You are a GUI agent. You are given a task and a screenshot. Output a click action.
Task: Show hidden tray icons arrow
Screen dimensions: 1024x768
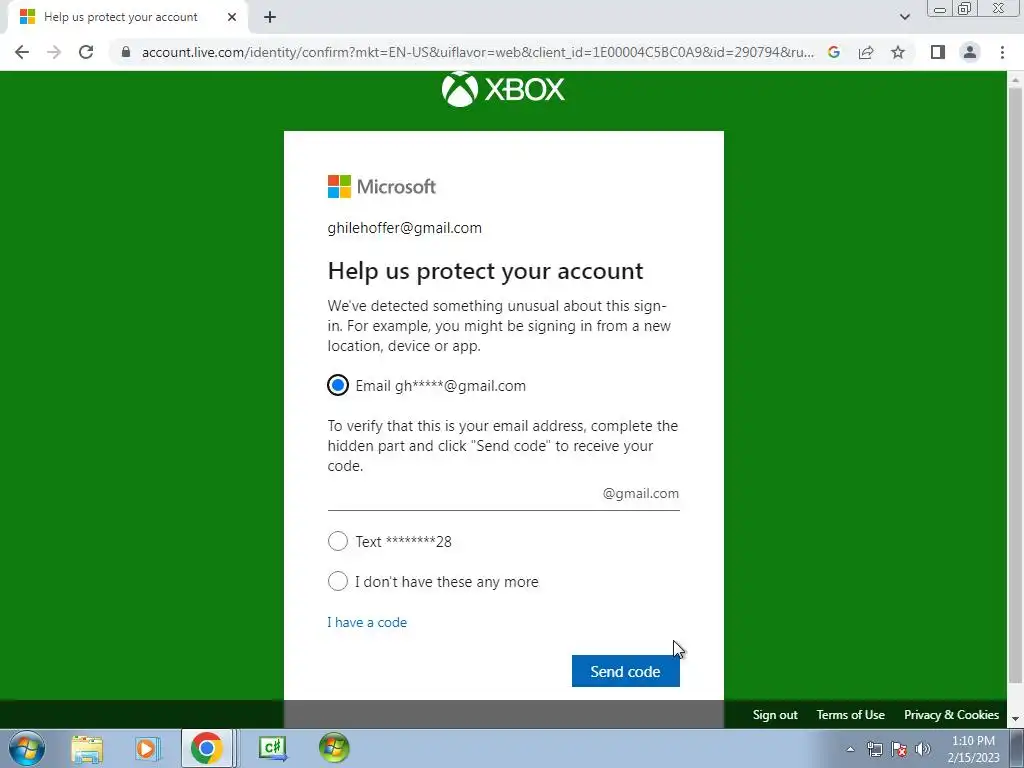tap(850, 749)
